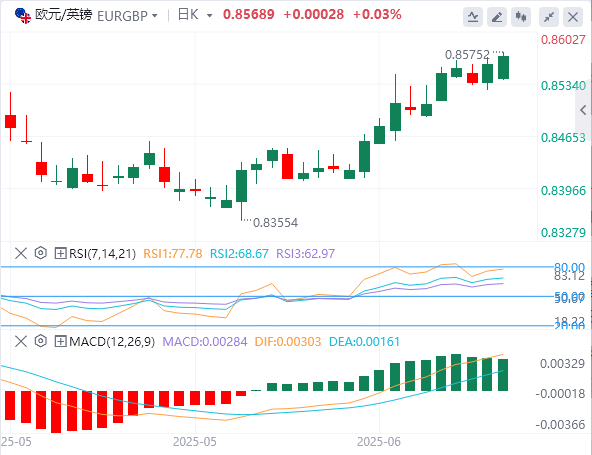Open RSI indicator settings gear
Image resolution: width=592 pixels, height=455 pixels.
point(40,253)
